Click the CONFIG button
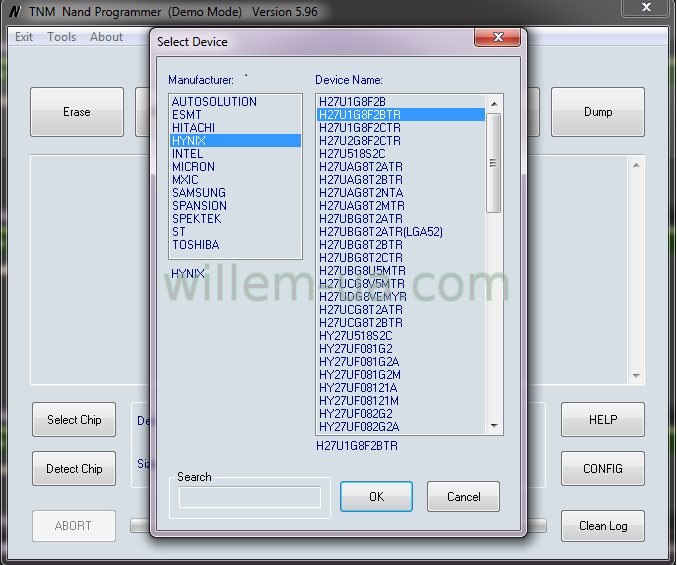Screen dimensions: 677x565 point(603,469)
